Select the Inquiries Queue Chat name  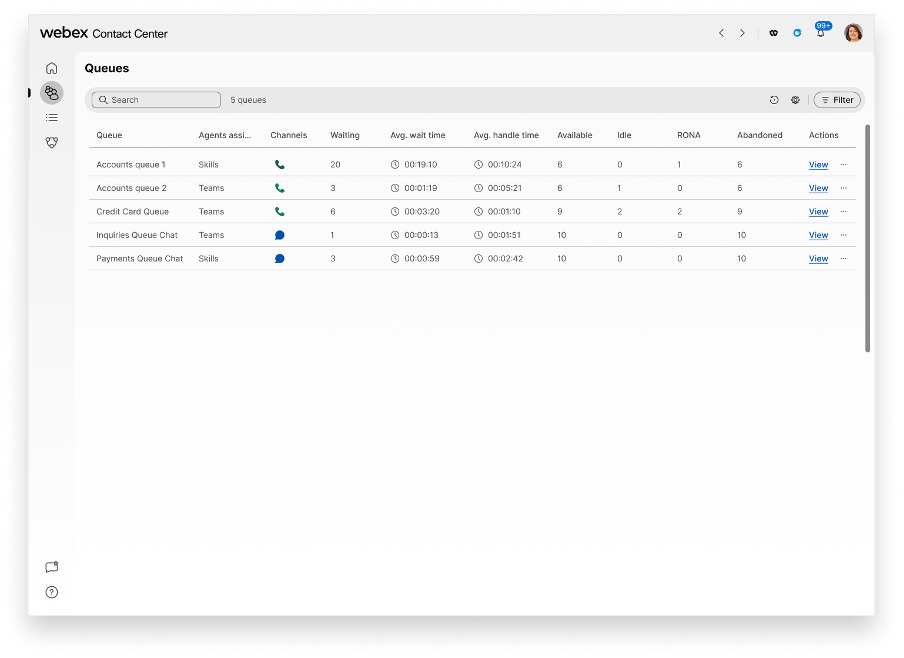pos(137,235)
